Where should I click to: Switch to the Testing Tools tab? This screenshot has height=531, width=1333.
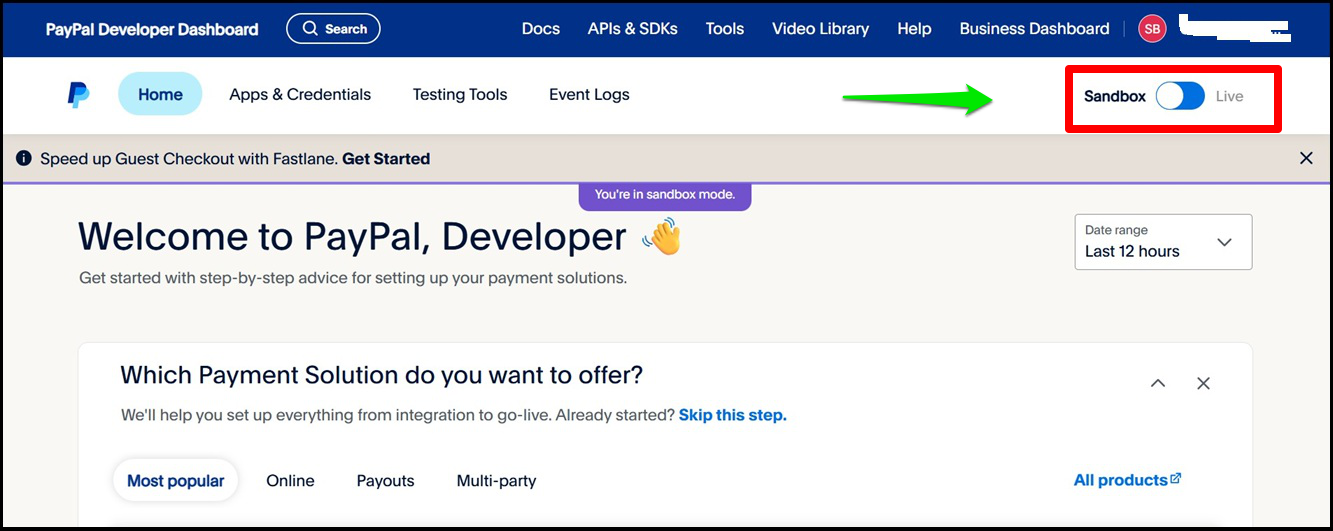(460, 95)
